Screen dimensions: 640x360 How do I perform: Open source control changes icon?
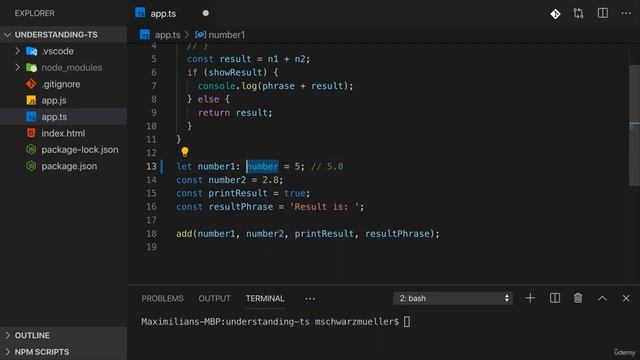click(556, 14)
